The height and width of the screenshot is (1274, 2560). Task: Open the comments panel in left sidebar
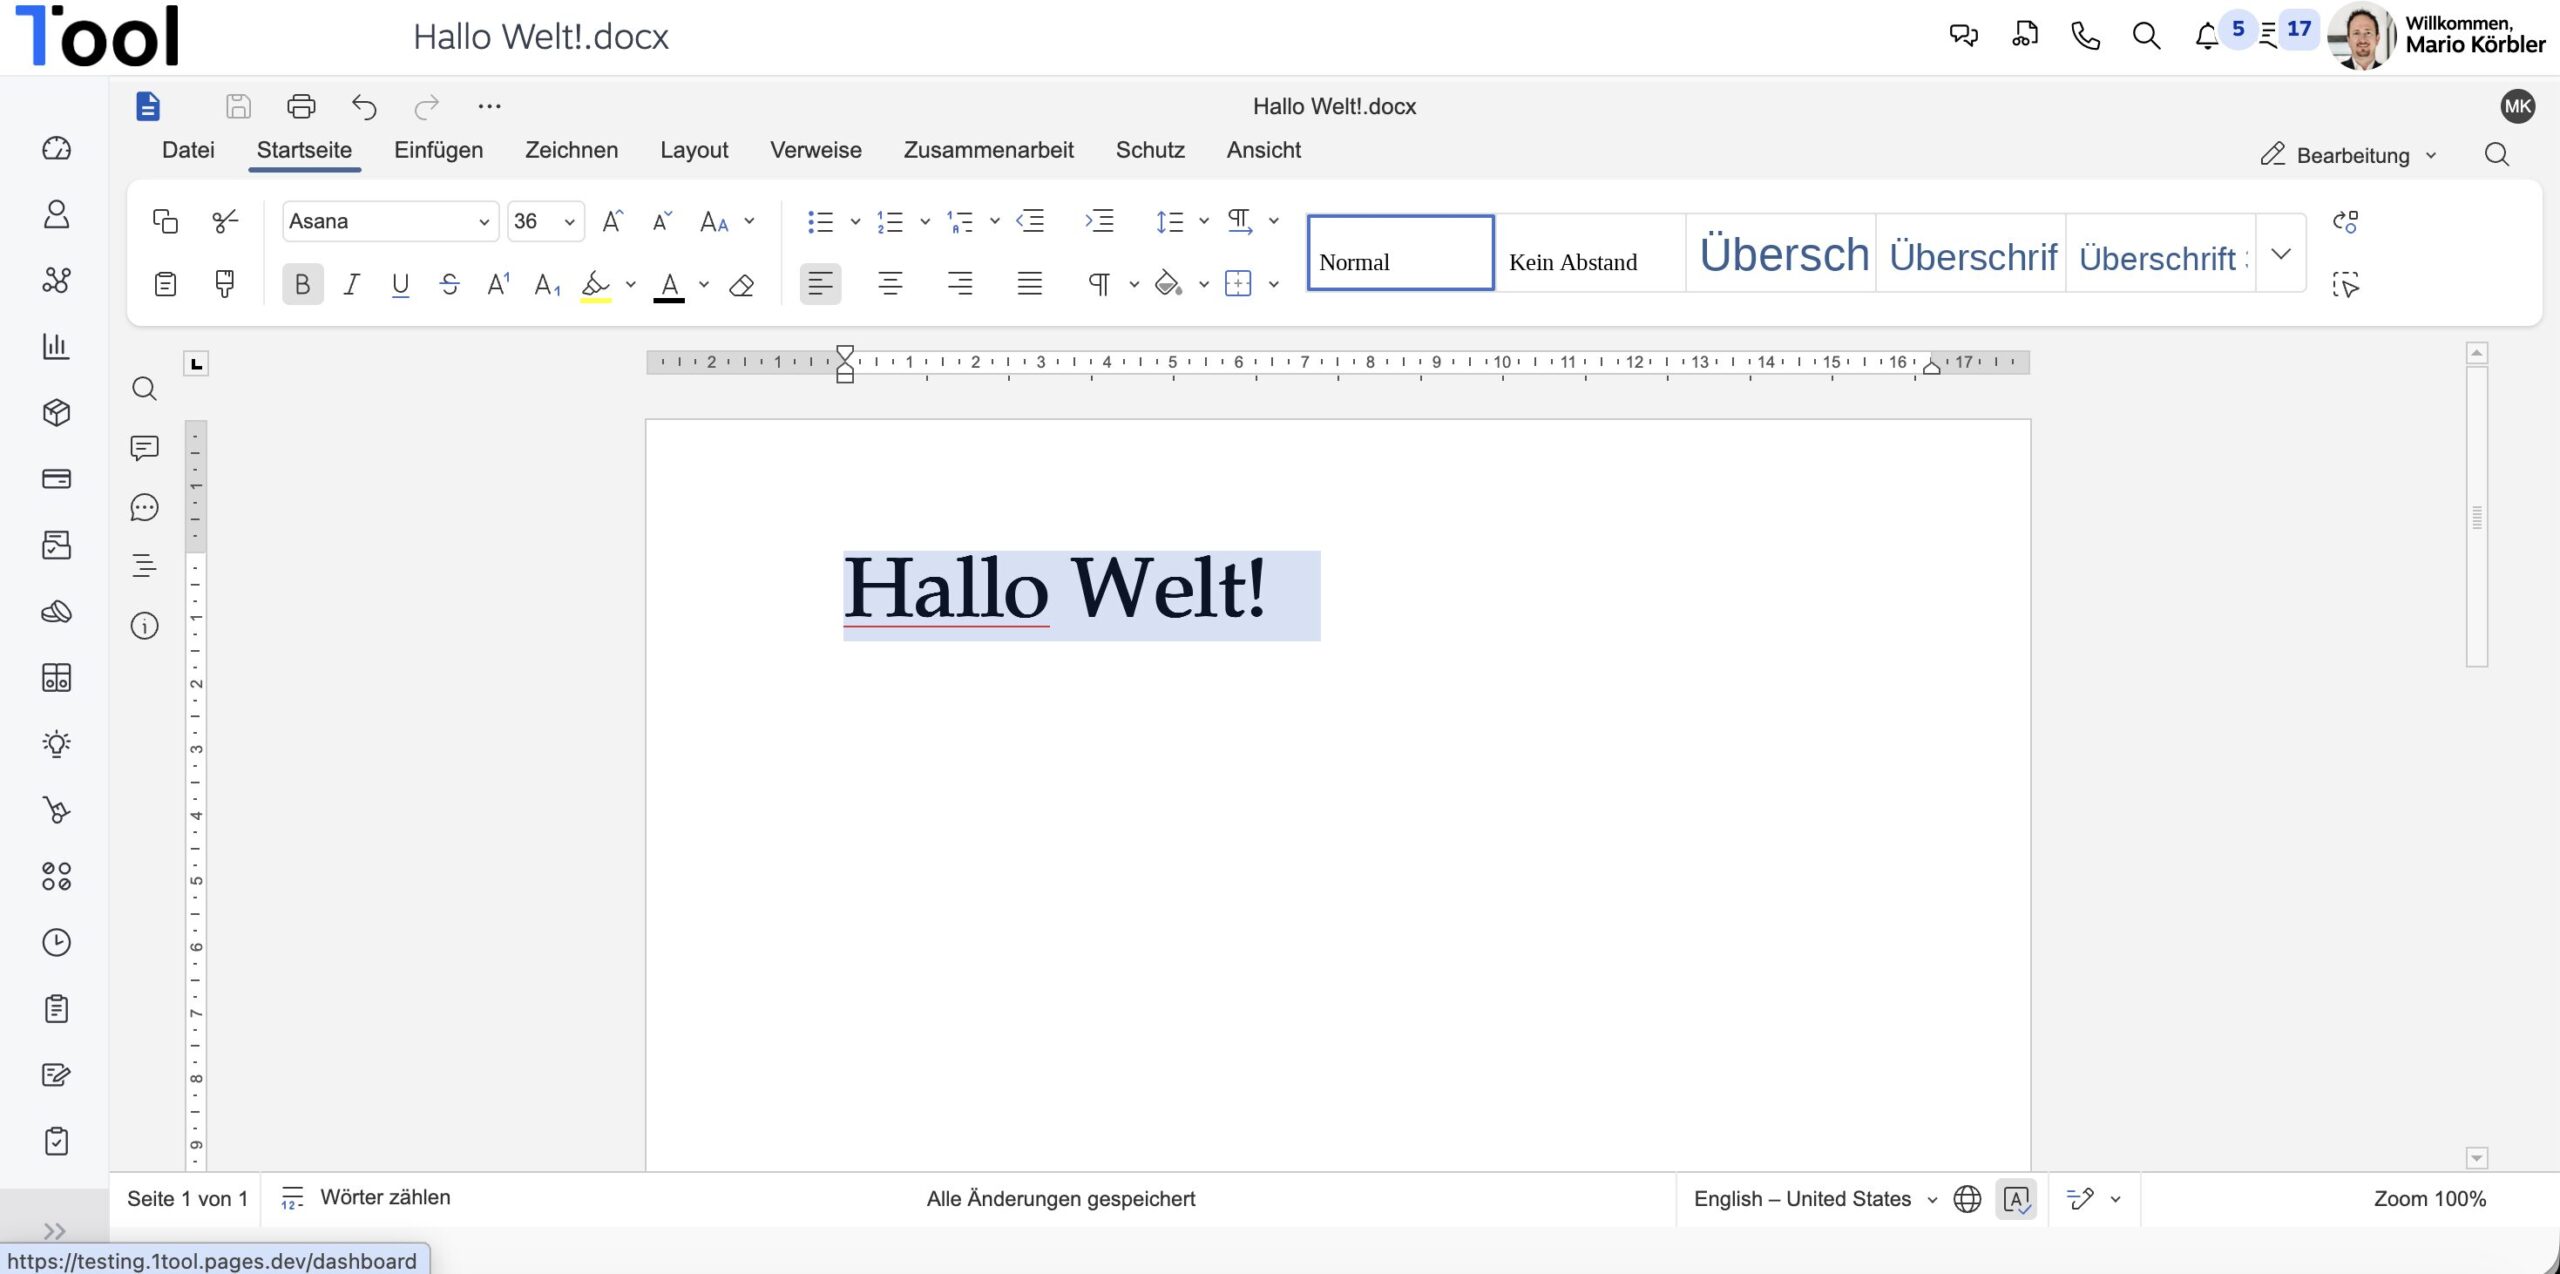coord(144,447)
